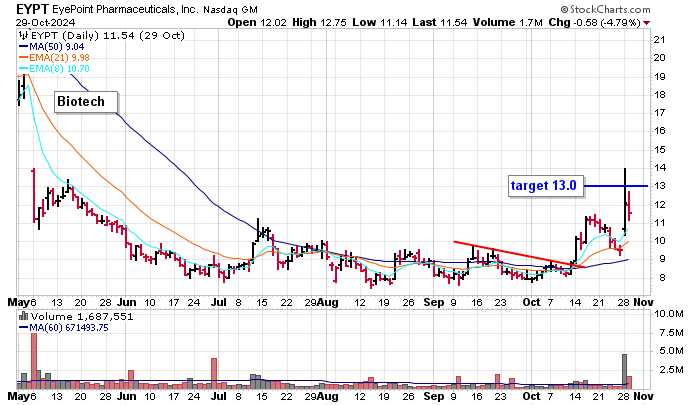Click the large gray volume bar at Oct 28
Viewport: 700px width, 405px height.
[625, 372]
